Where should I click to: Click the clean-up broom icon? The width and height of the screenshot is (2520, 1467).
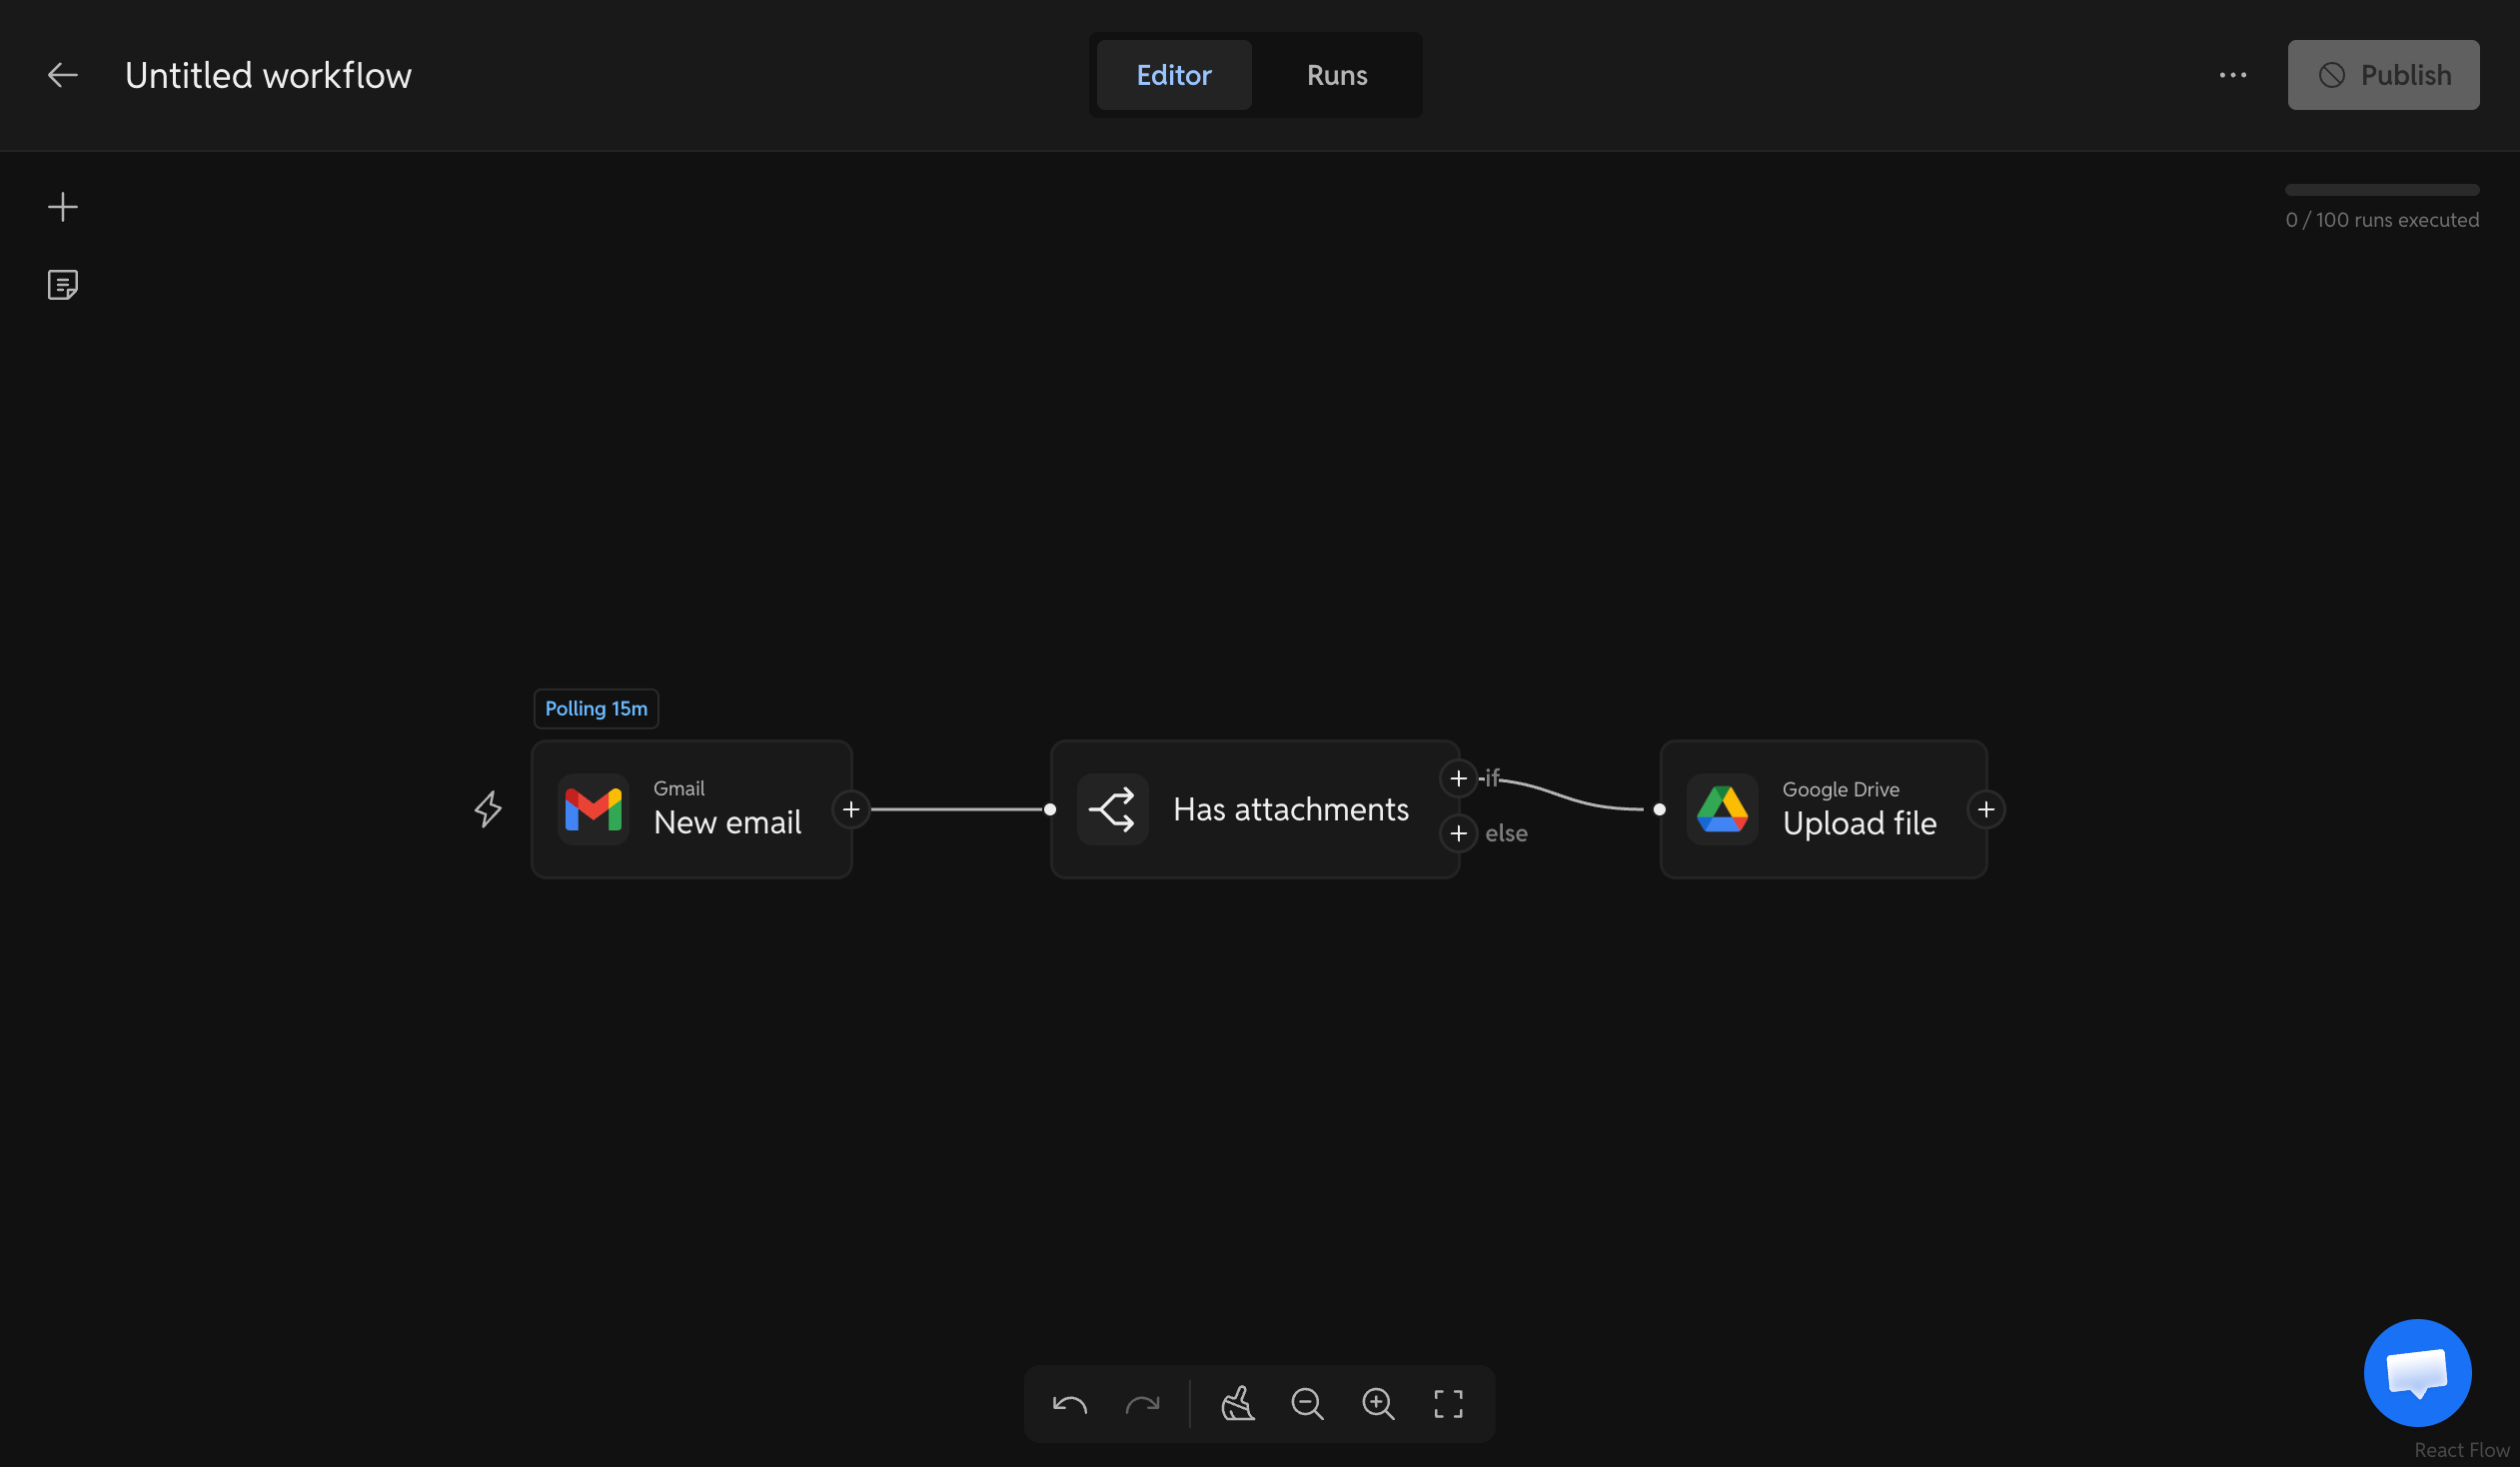coord(1237,1404)
